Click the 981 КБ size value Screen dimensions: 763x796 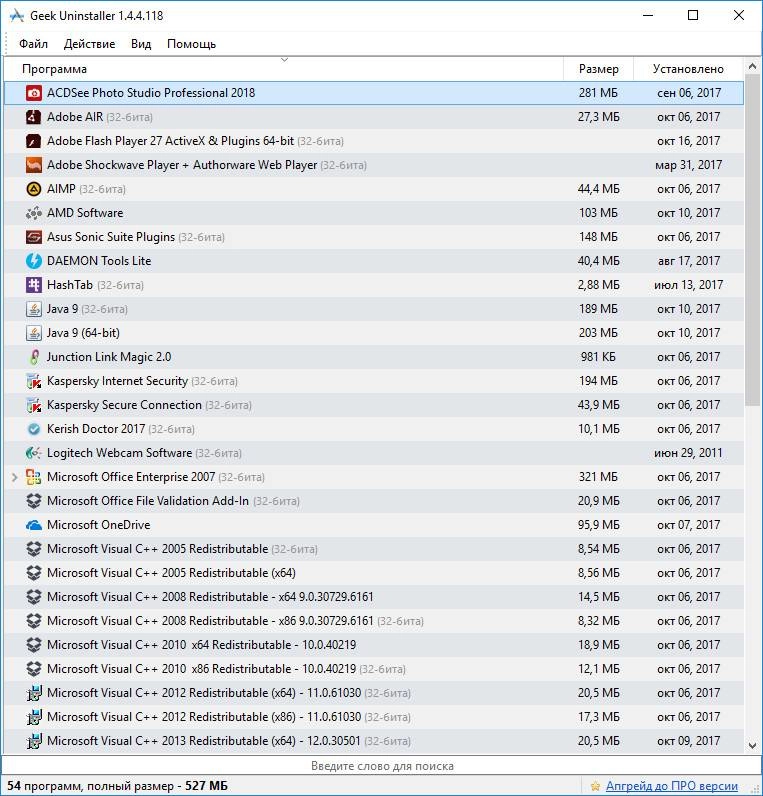coord(598,357)
